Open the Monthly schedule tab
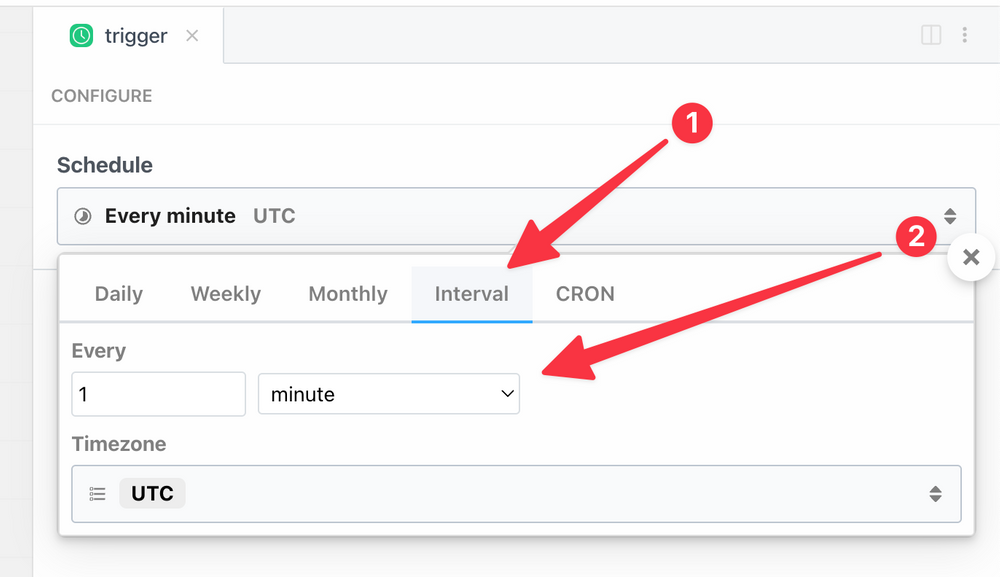The height and width of the screenshot is (577, 1000). (x=348, y=294)
